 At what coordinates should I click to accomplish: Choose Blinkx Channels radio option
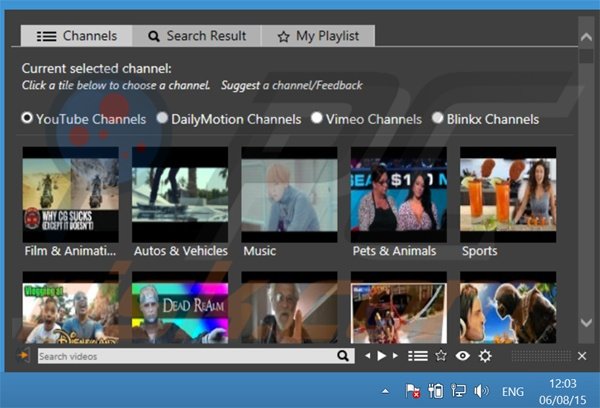[x=438, y=118]
